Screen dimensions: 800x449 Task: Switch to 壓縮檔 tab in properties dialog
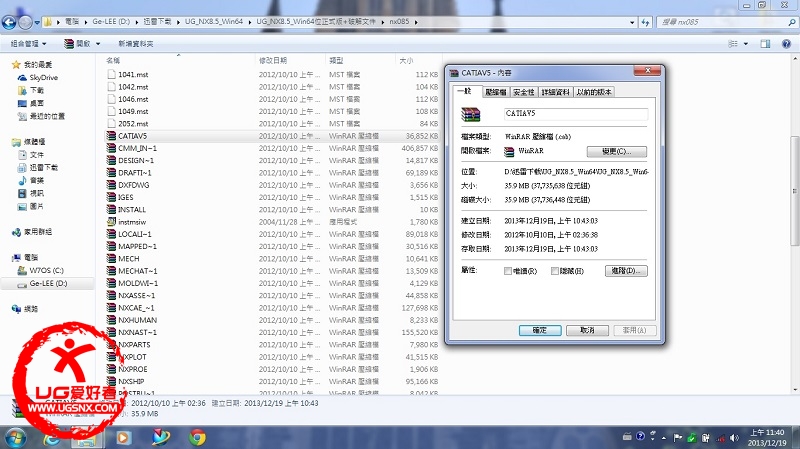tap(496, 92)
